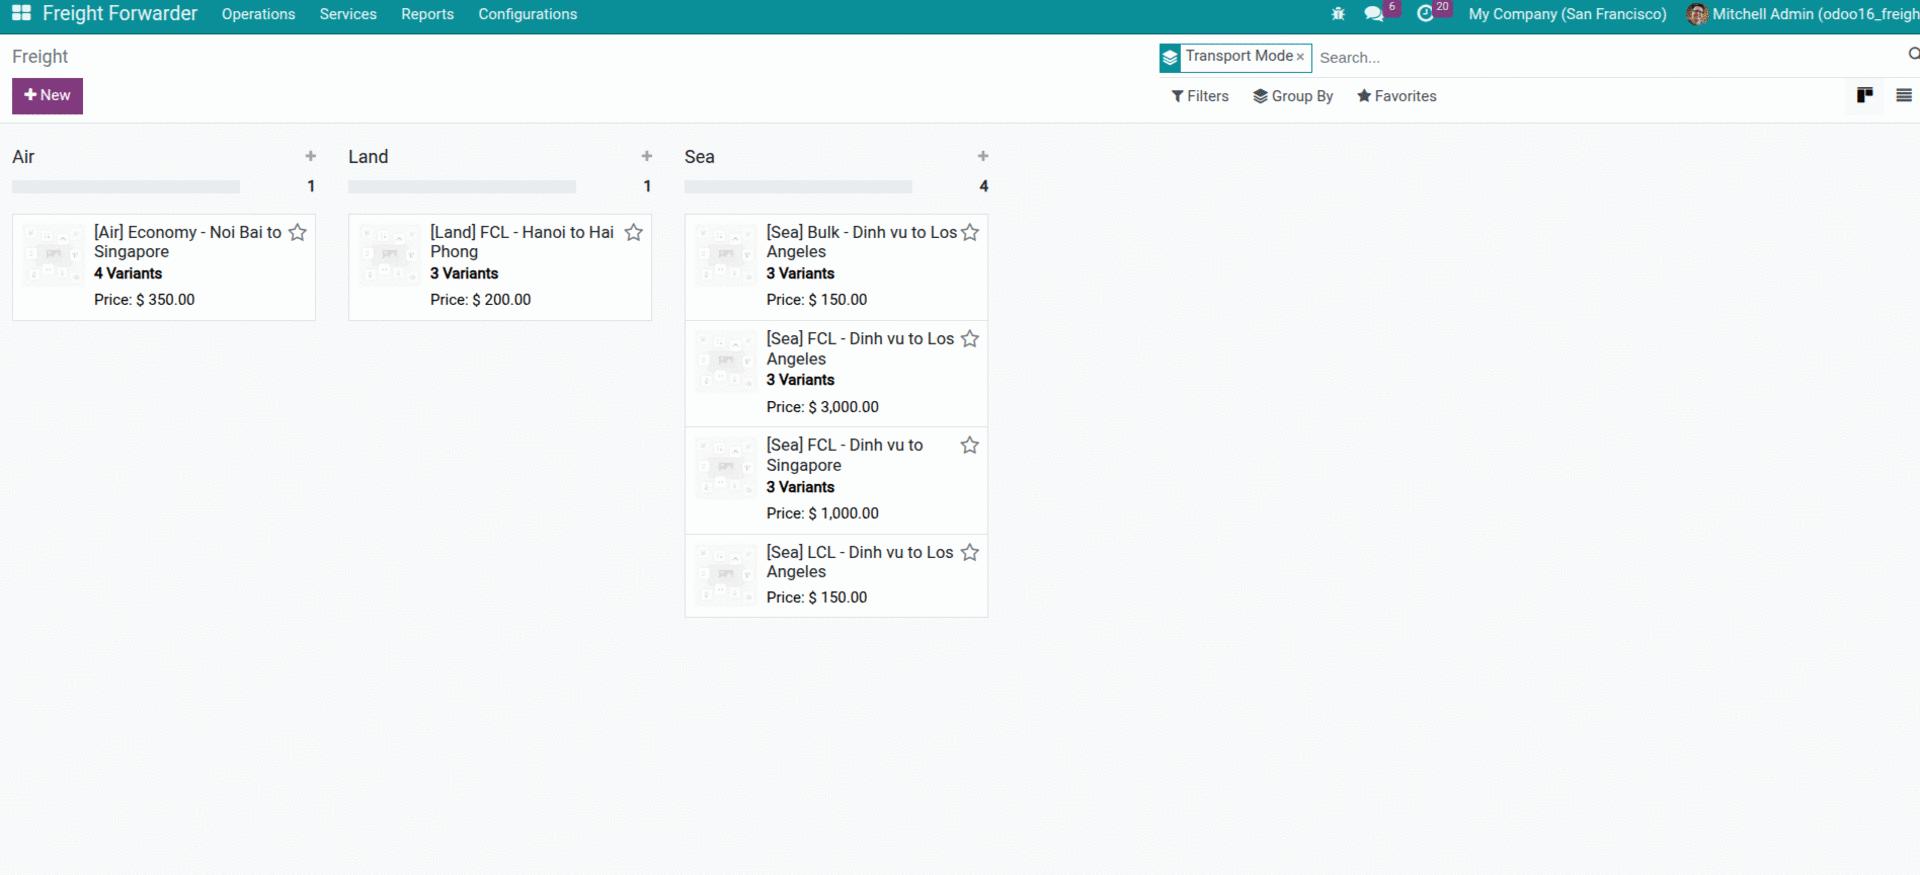Click the debug bug icon
The width and height of the screenshot is (1920, 875).
(1338, 14)
